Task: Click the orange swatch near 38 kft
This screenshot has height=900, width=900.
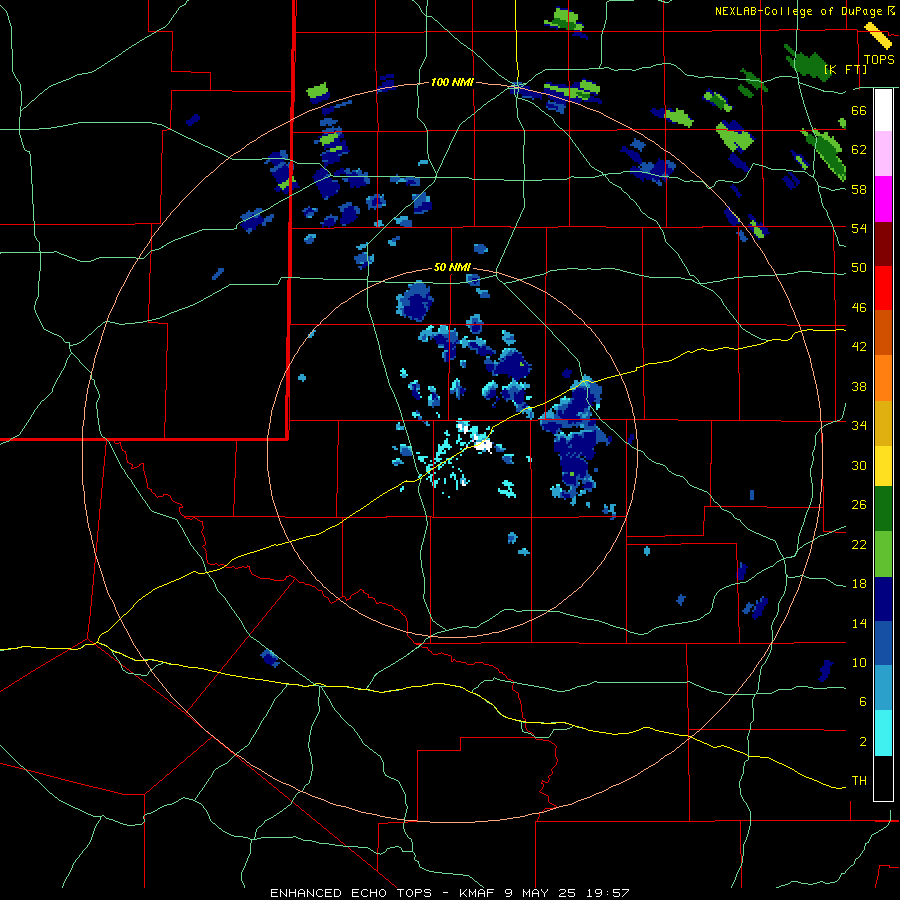Action: point(883,378)
